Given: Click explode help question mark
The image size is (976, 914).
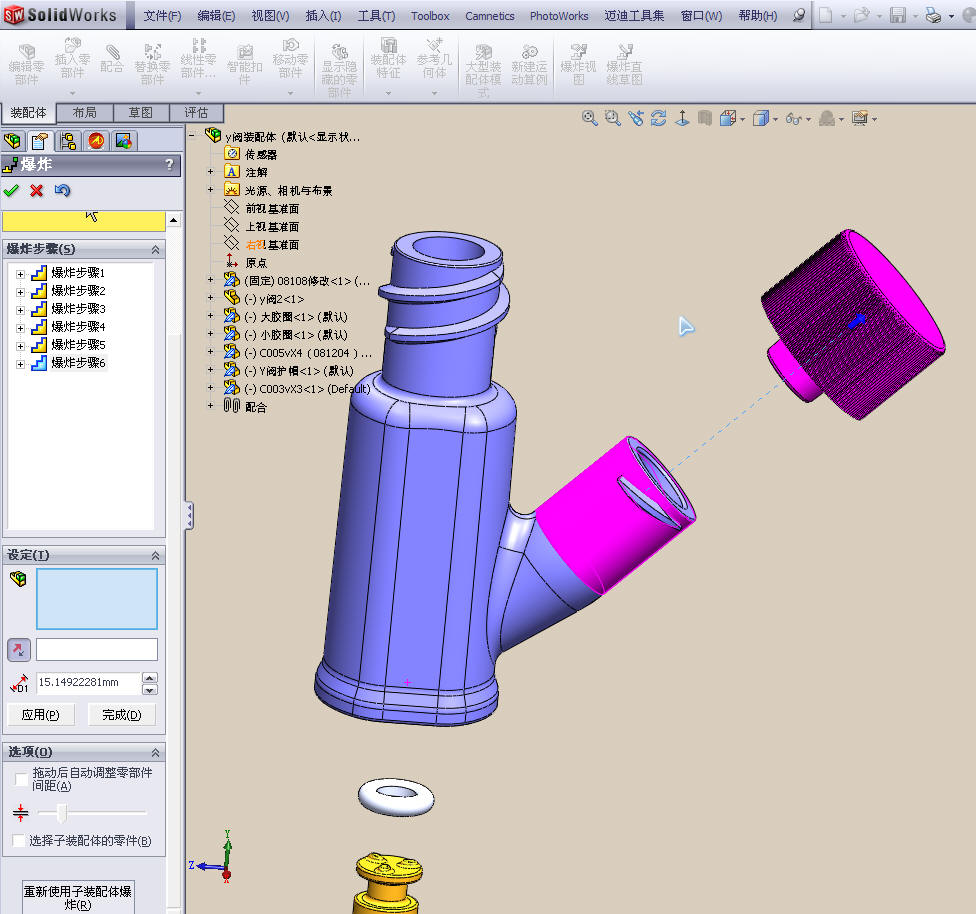Looking at the screenshot, I should pos(169,165).
